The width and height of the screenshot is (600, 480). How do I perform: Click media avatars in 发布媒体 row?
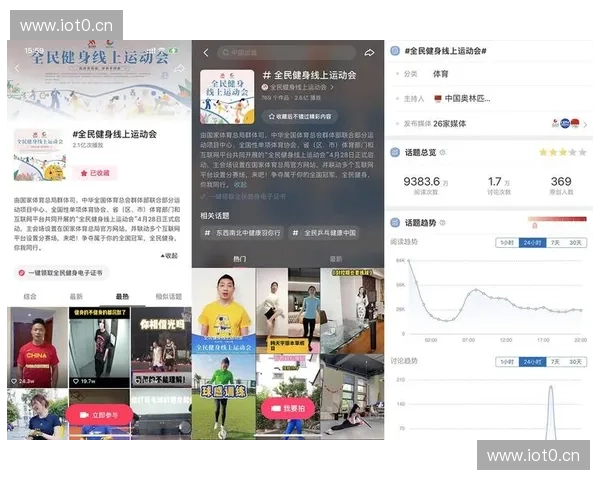coord(566,123)
